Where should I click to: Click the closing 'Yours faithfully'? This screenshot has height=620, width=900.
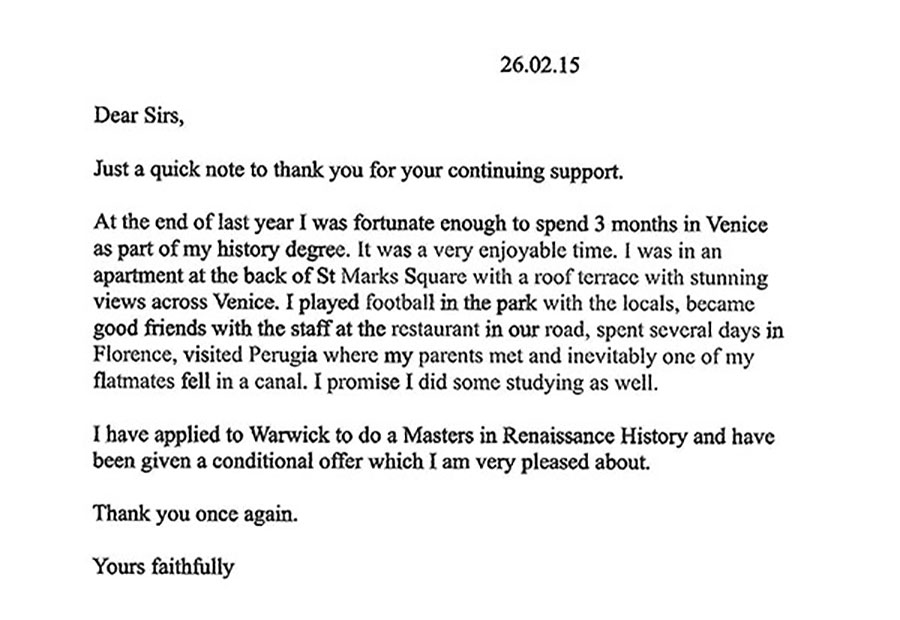tap(164, 567)
